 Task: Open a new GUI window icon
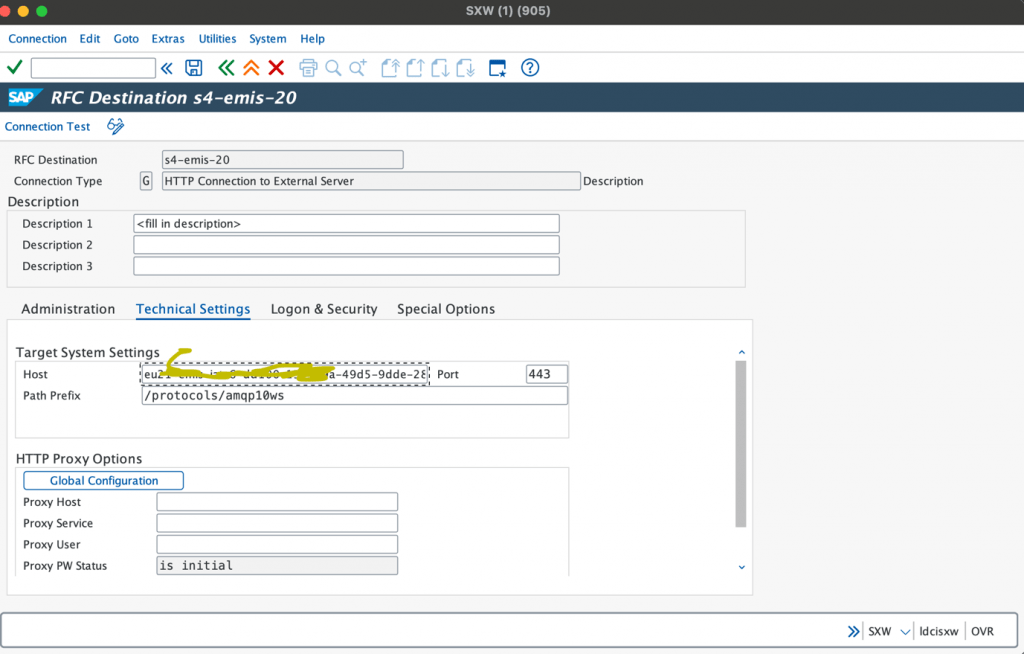click(498, 68)
